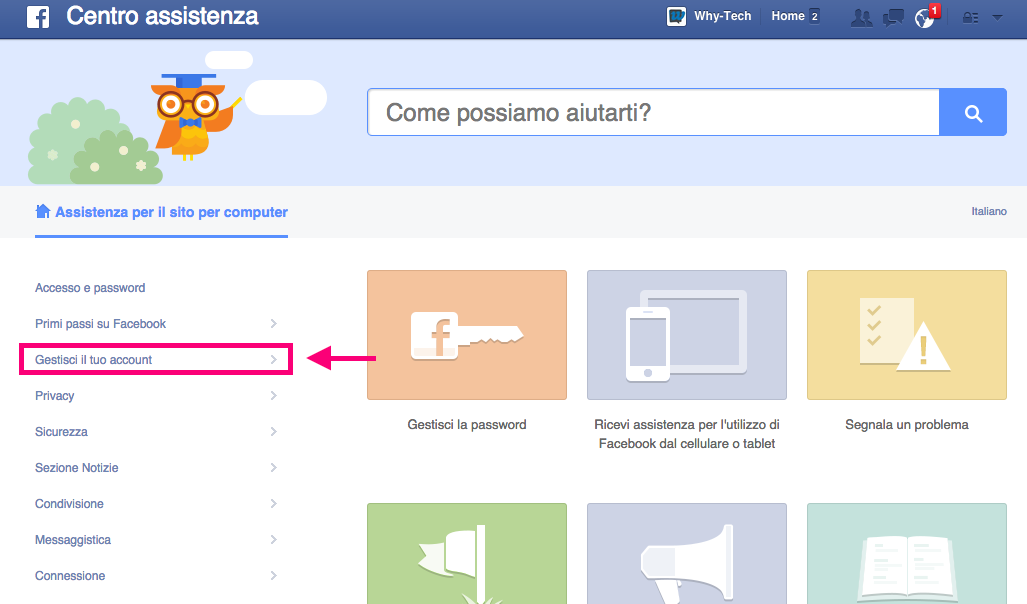Click the Facebook logo in header
Image resolution: width=1027 pixels, height=604 pixels.
(x=38, y=17)
